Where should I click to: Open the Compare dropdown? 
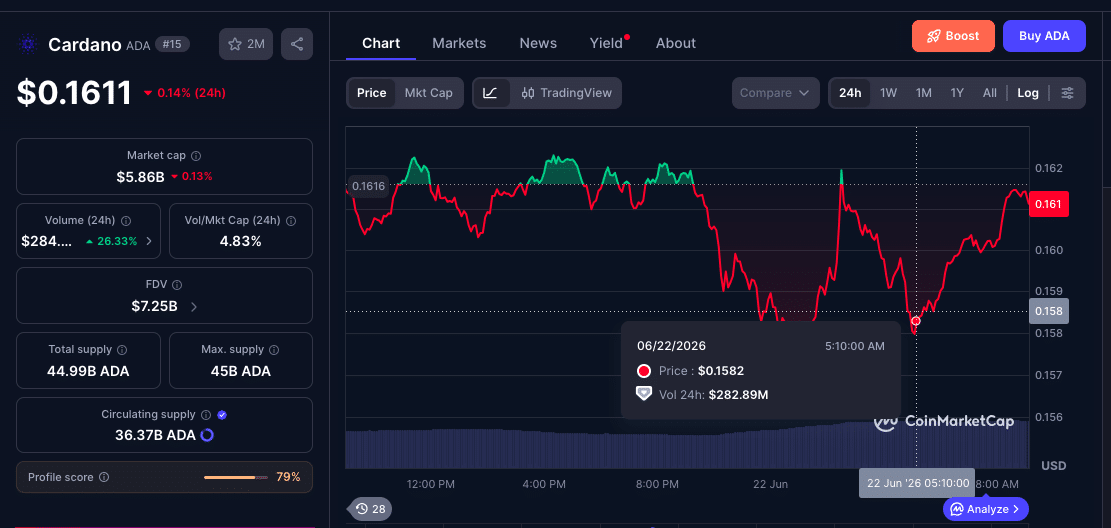(x=774, y=93)
